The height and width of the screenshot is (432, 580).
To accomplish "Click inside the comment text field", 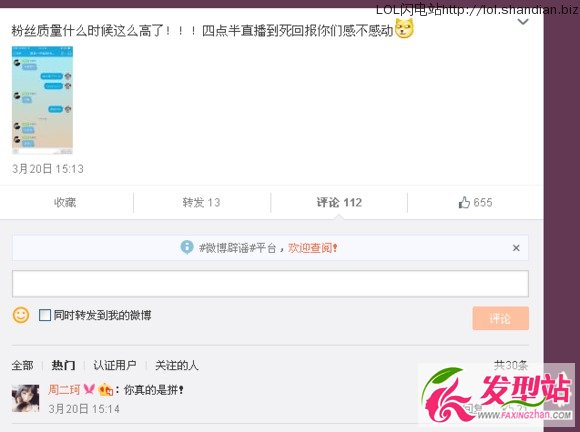I will (270, 284).
